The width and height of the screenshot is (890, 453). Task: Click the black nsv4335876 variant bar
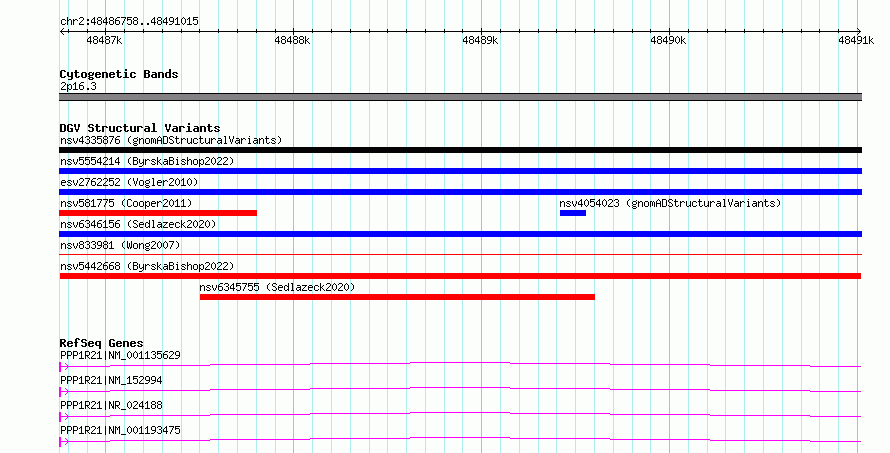(x=460, y=150)
